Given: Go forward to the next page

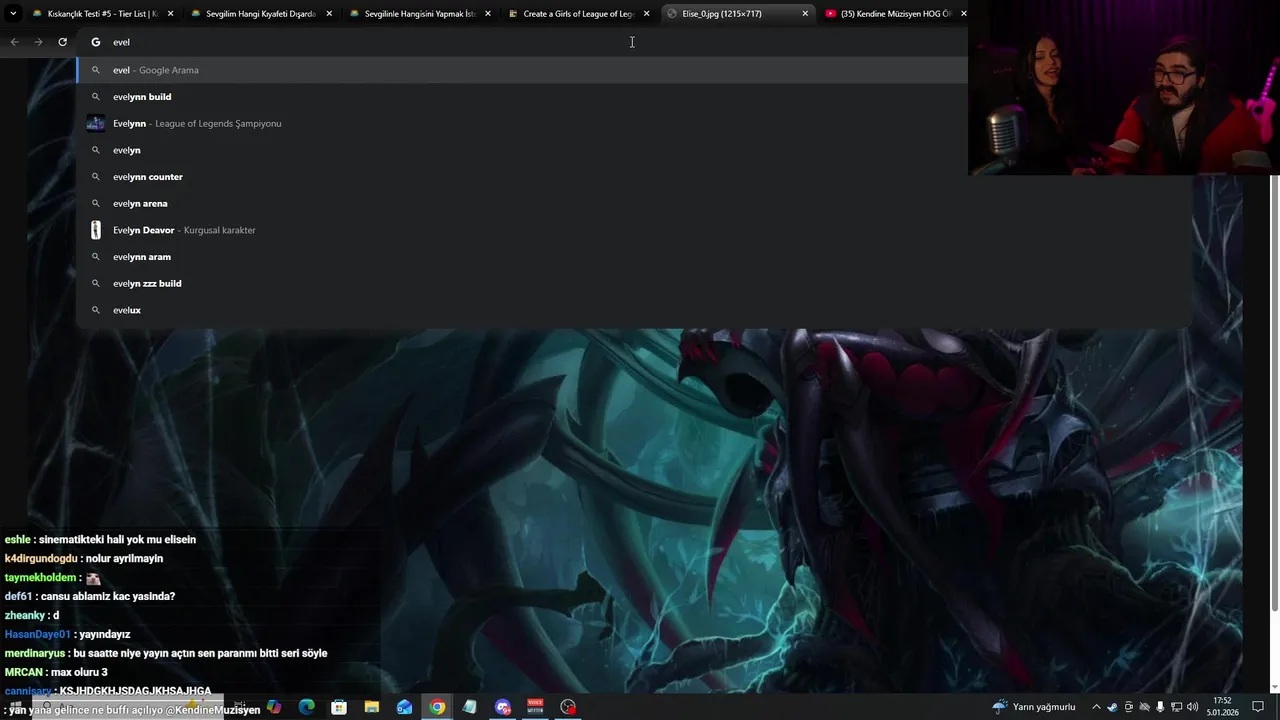Looking at the screenshot, I should [38, 42].
